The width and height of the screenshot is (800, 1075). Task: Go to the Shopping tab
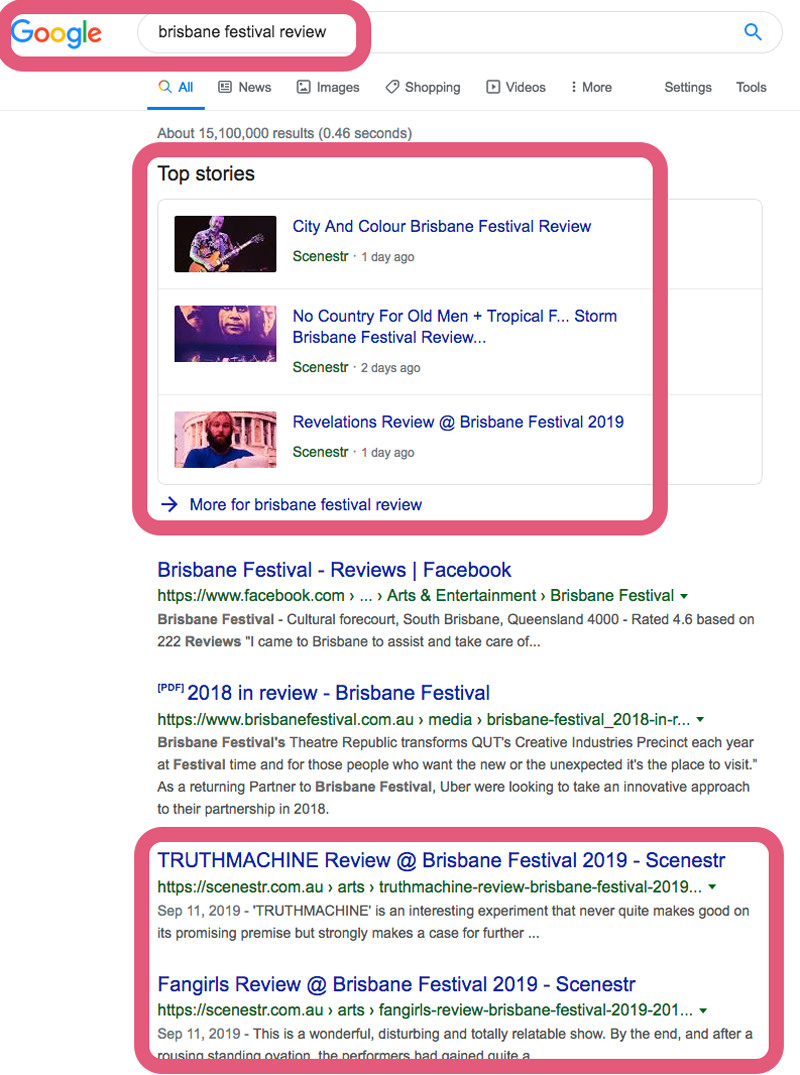[x=423, y=87]
